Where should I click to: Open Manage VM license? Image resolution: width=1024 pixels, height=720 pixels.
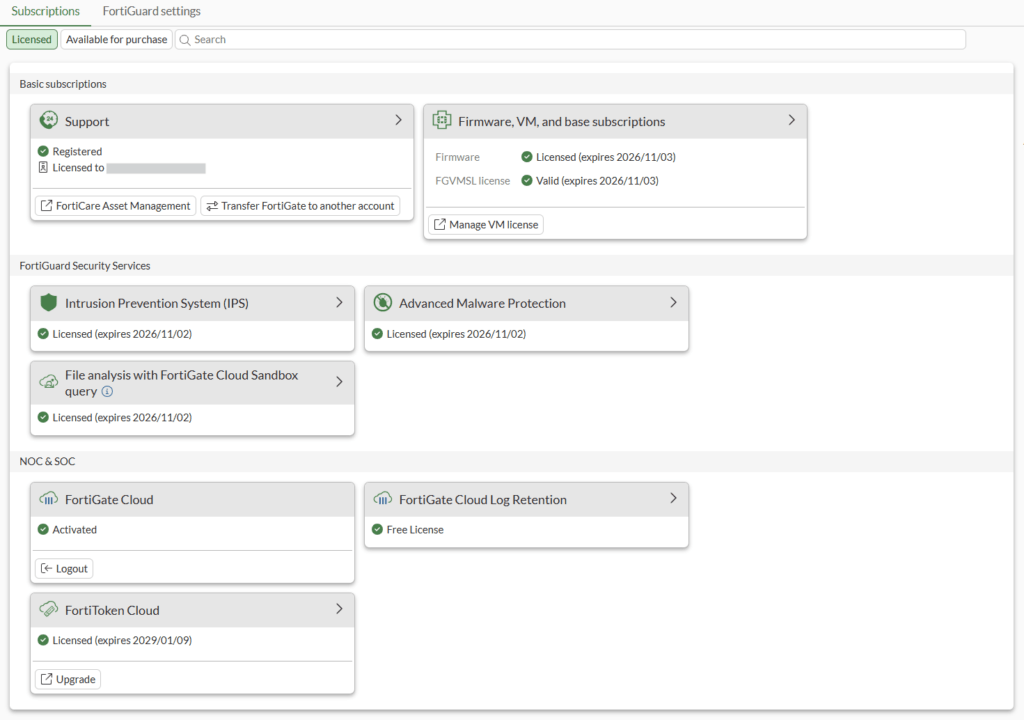(x=486, y=225)
